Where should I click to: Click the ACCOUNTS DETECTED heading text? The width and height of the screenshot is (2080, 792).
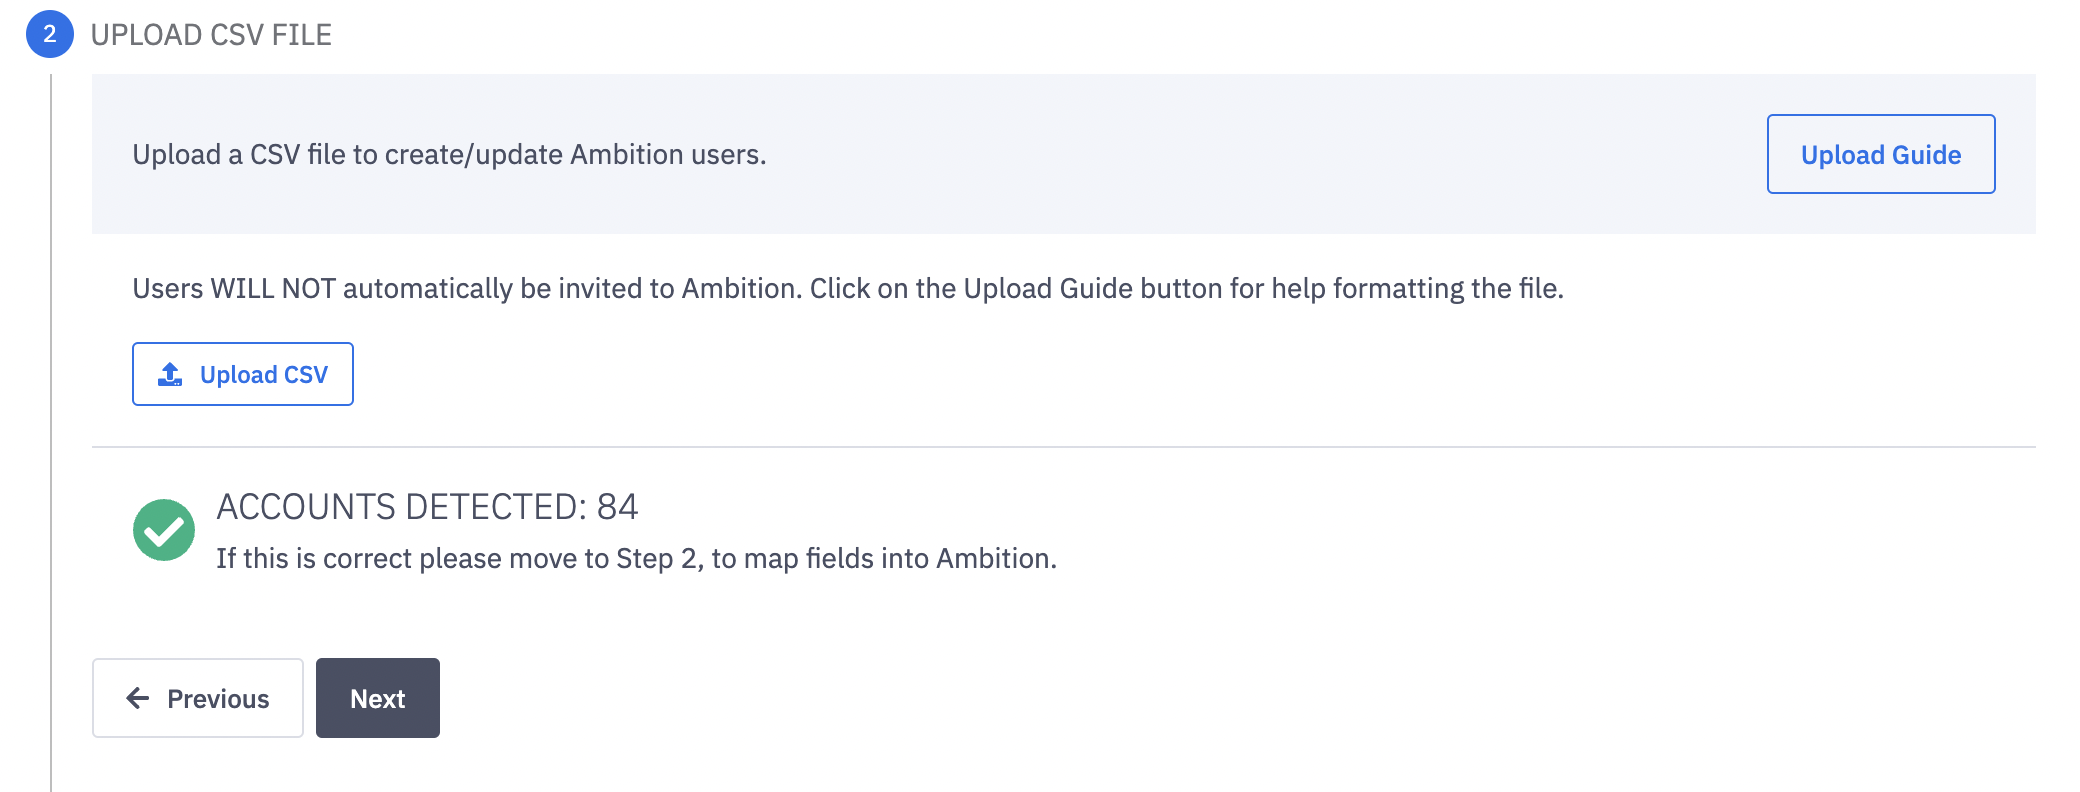(x=400, y=507)
